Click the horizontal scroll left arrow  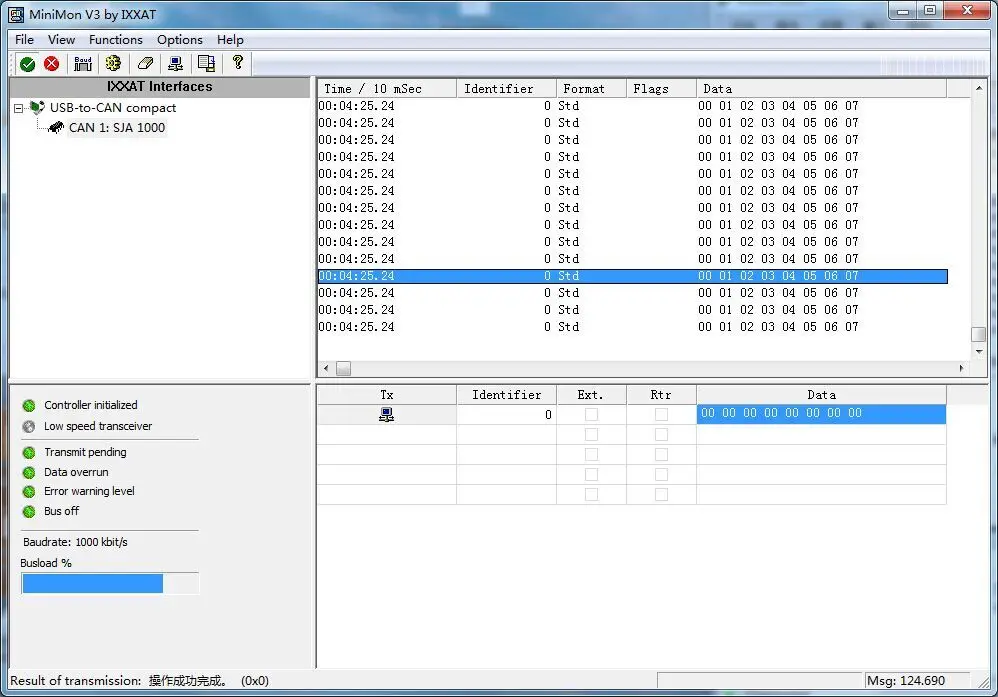click(326, 369)
